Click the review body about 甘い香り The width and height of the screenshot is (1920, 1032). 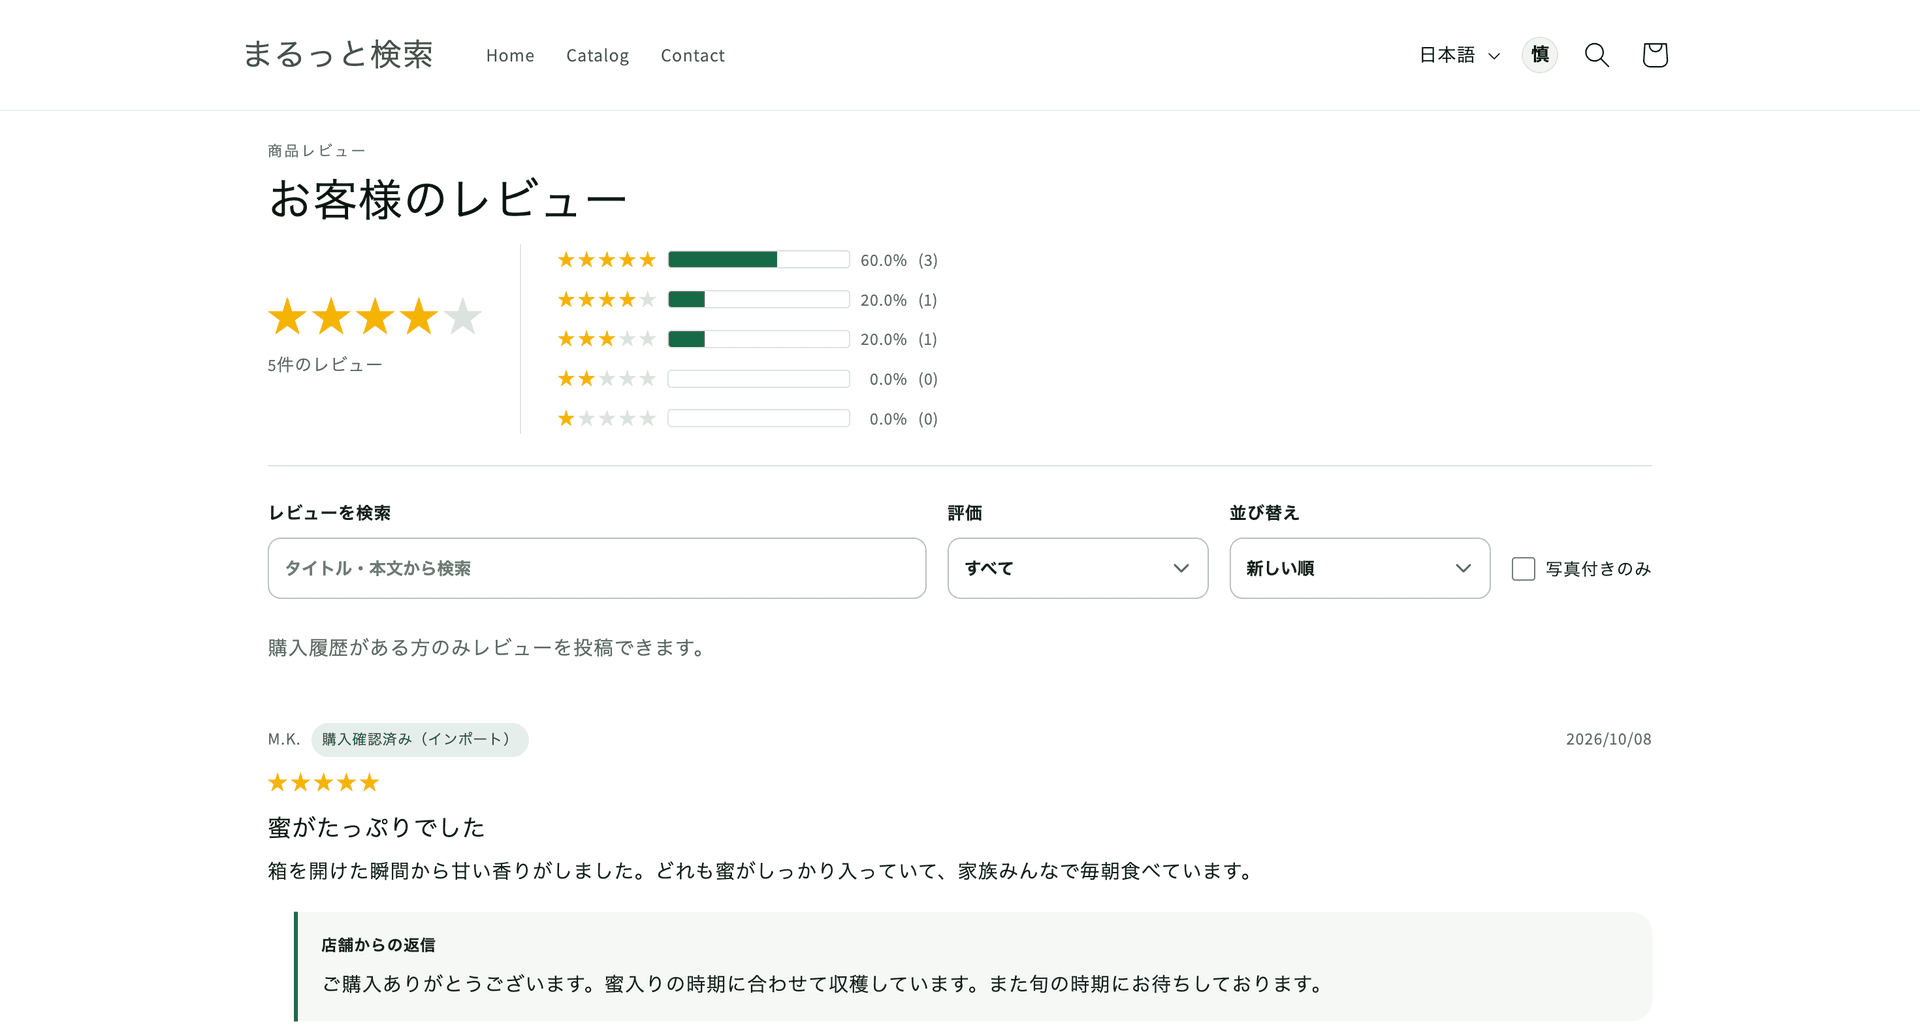(x=763, y=871)
